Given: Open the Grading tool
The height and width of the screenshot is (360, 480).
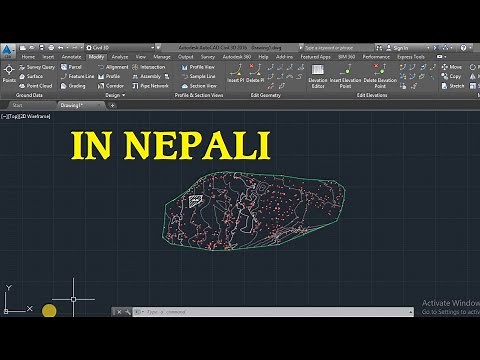Looking at the screenshot, I should pyautogui.click(x=73, y=86).
